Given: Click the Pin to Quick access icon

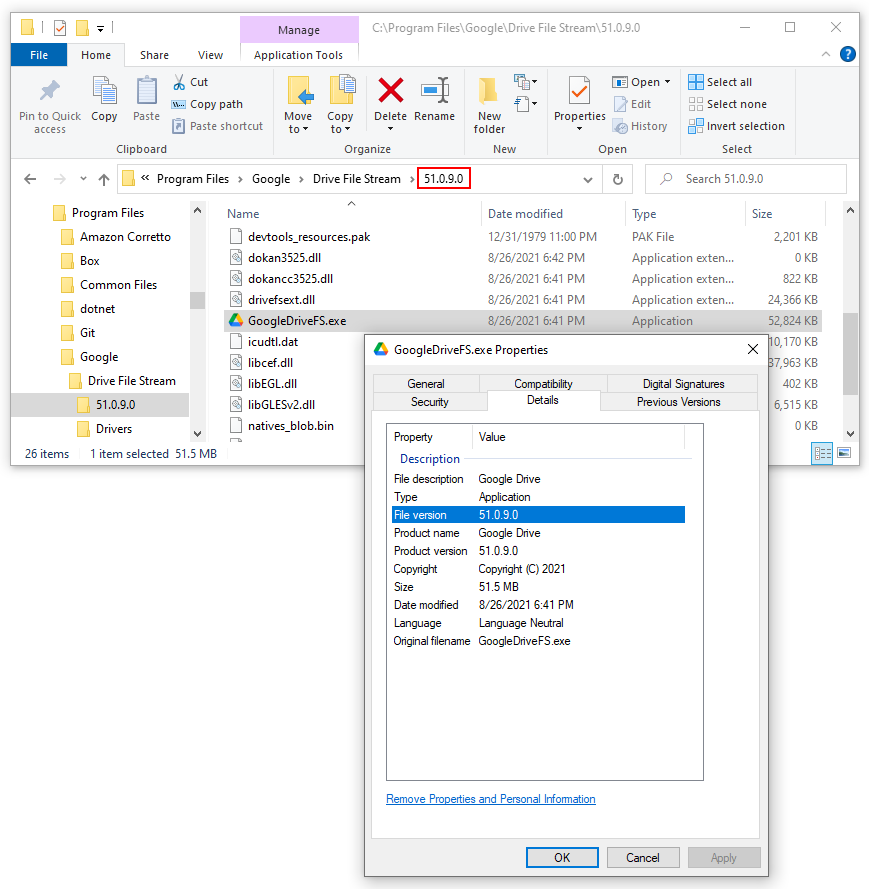Looking at the screenshot, I should tap(50, 91).
